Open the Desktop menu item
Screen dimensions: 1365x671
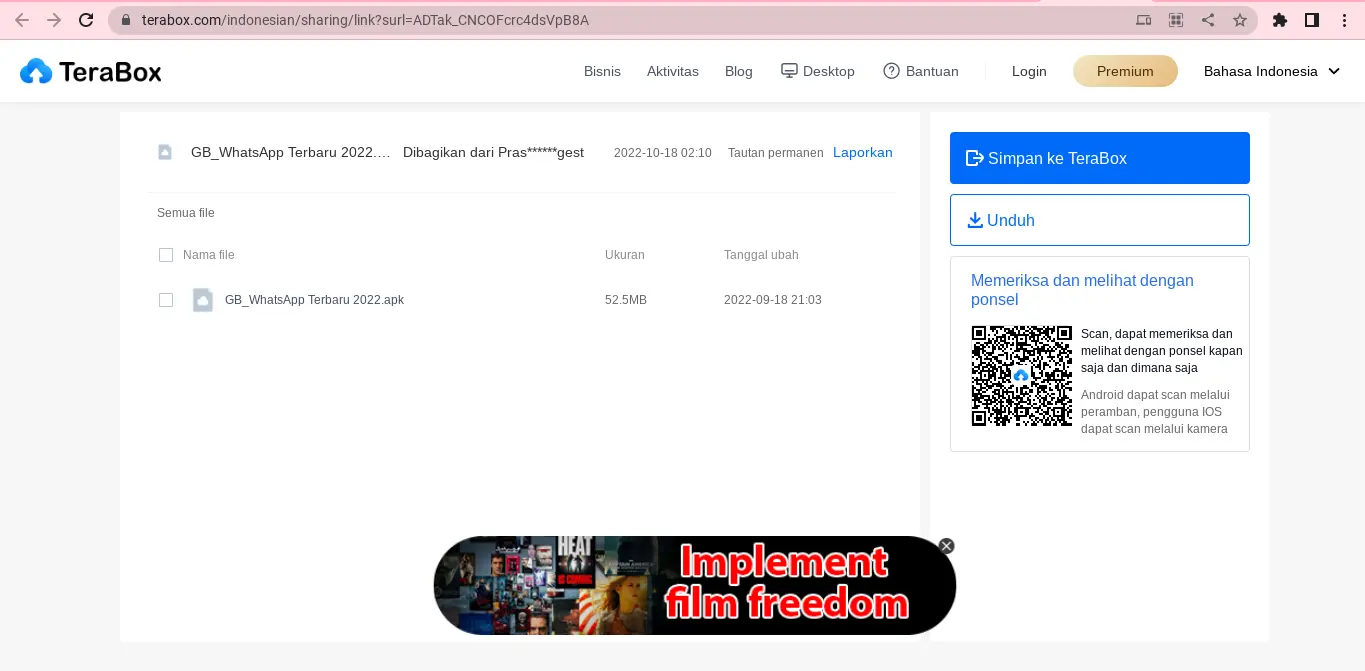click(x=817, y=71)
